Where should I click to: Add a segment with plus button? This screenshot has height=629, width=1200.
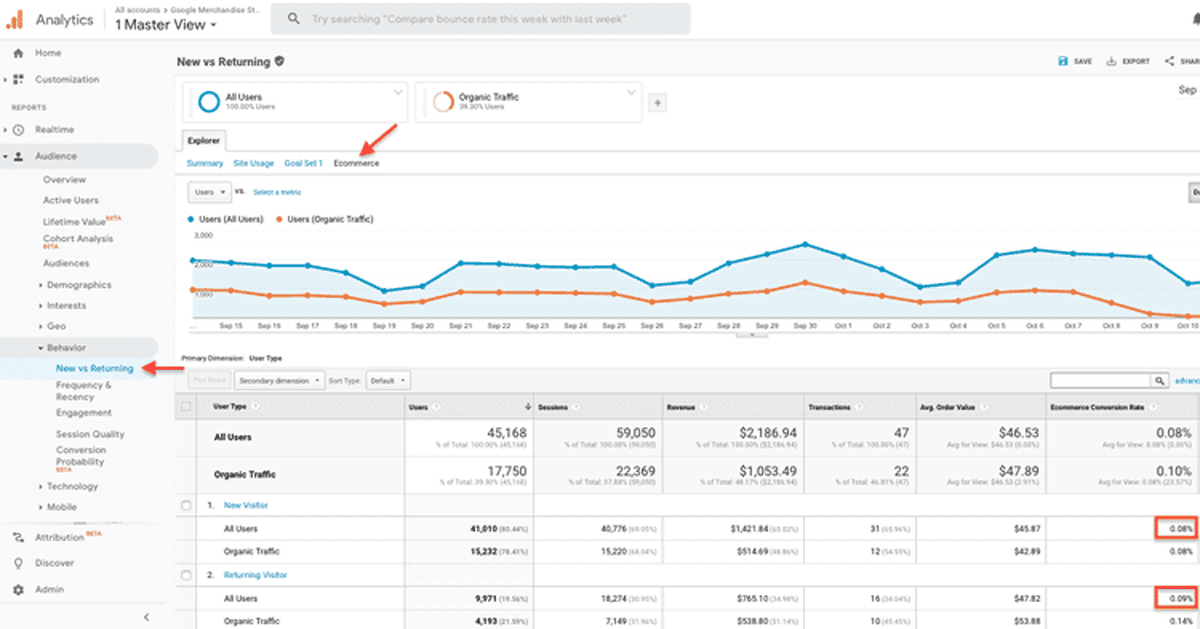(658, 103)
